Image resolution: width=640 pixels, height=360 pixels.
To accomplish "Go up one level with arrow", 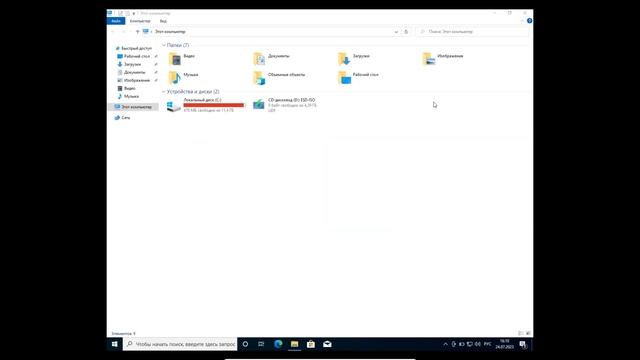I will coord(138,32).
